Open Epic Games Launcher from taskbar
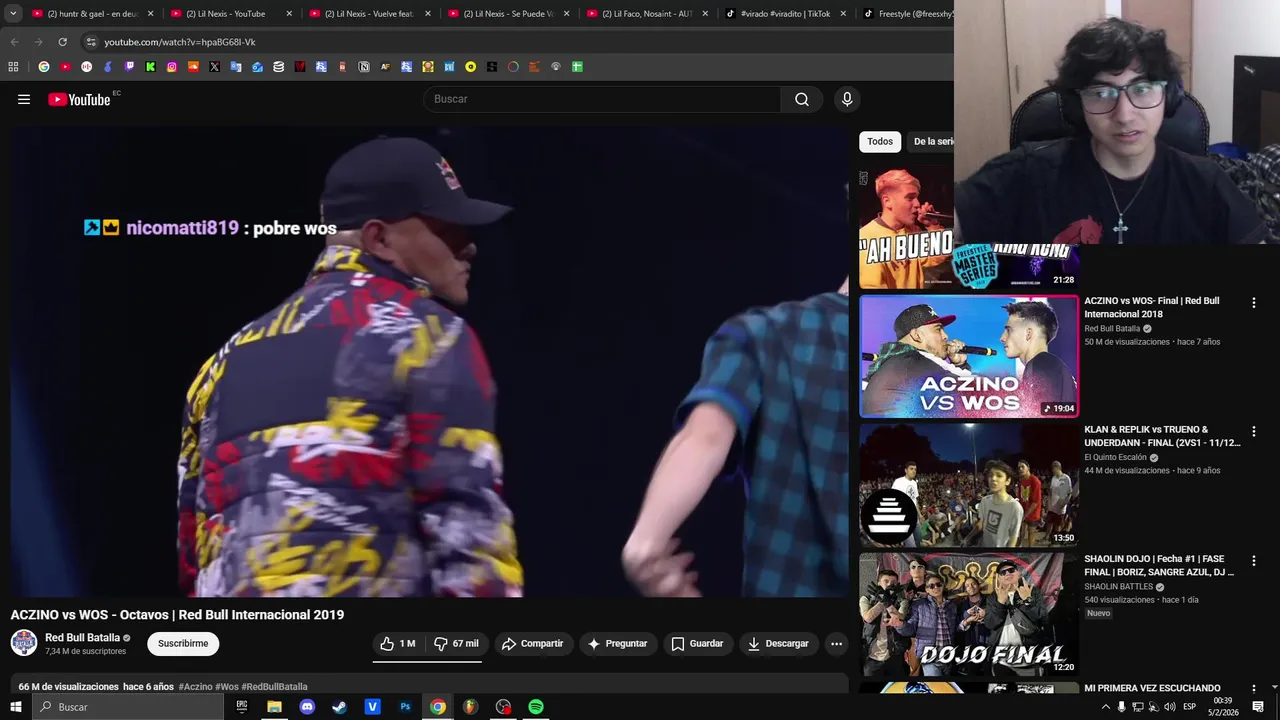Screen dimensions: 1280x720 pyautogui.click(x=241, y=707)
